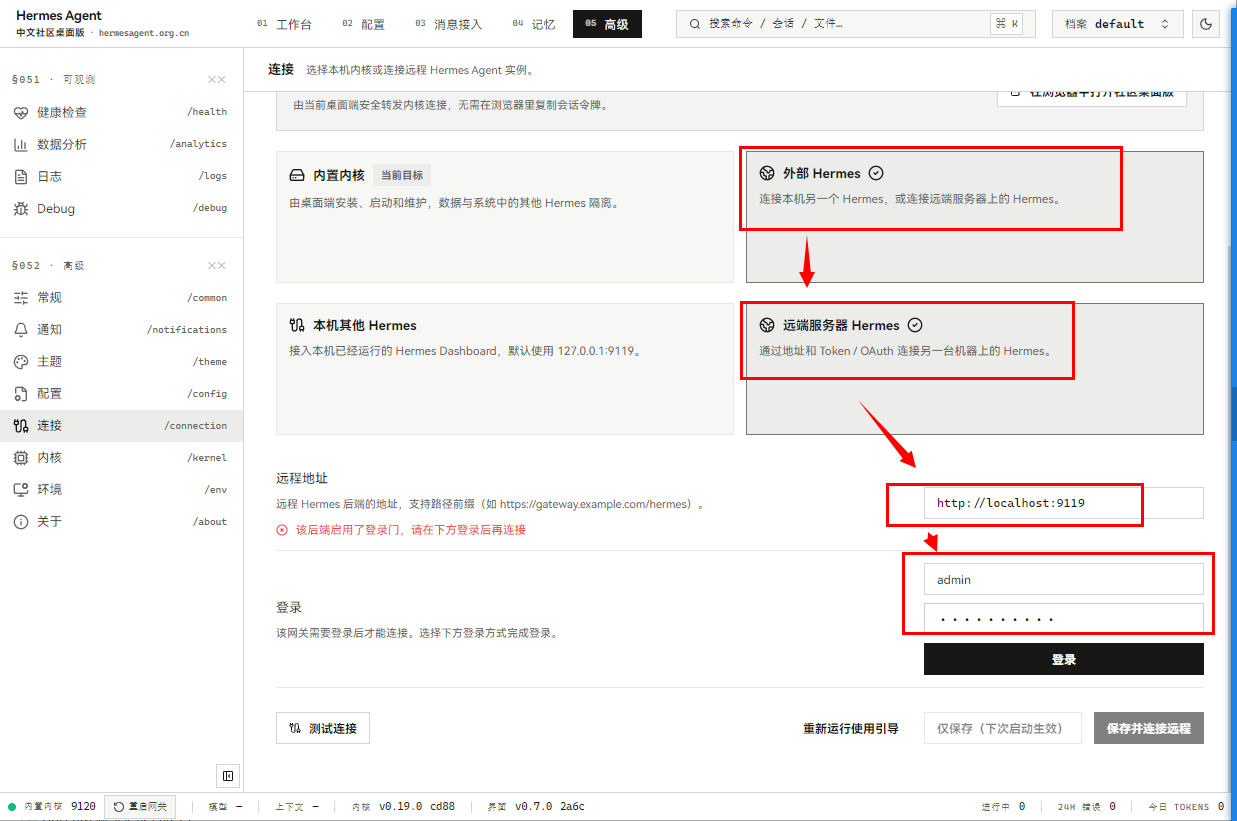
Task: Click the 关于 info circle icon
Action: click(x=21, y=522)
